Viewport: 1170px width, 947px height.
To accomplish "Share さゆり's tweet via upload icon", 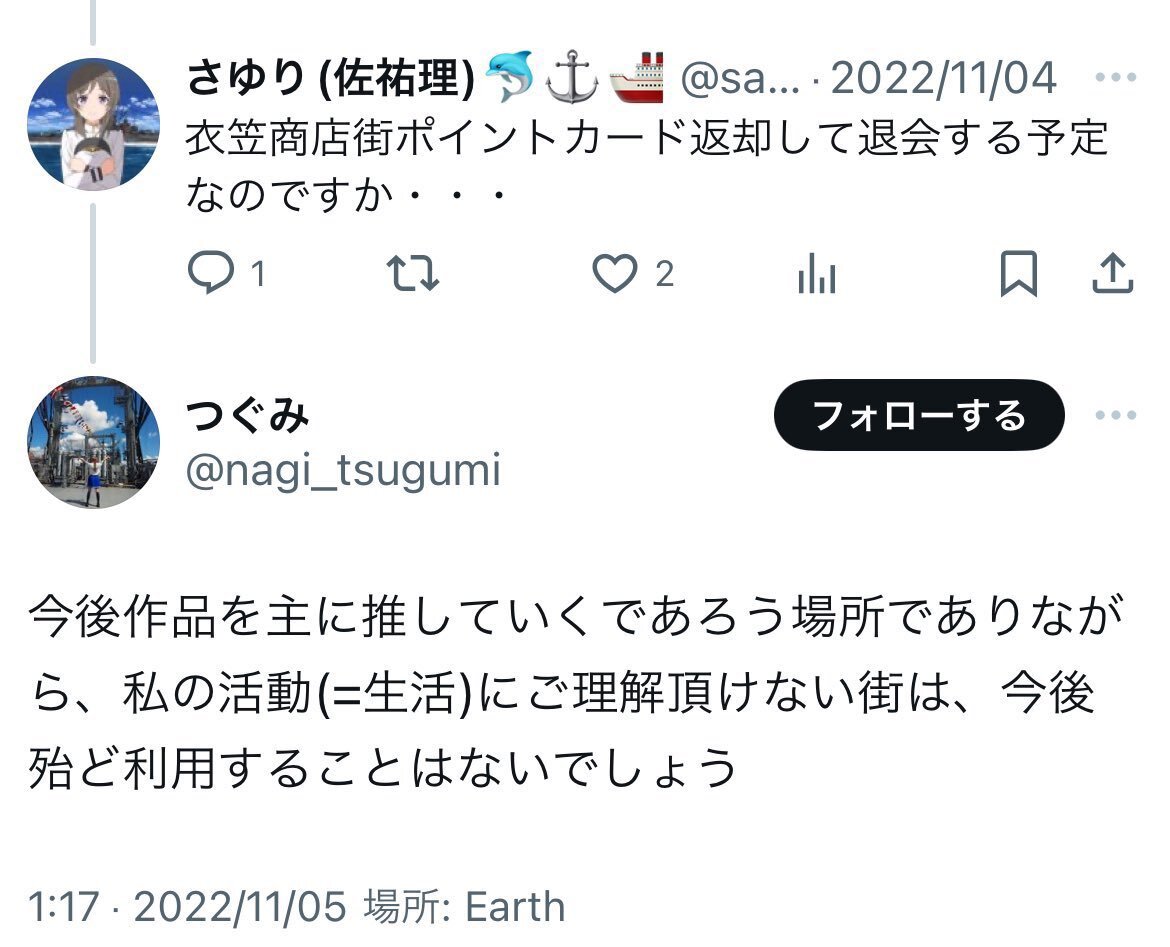I will point(1113,273).
